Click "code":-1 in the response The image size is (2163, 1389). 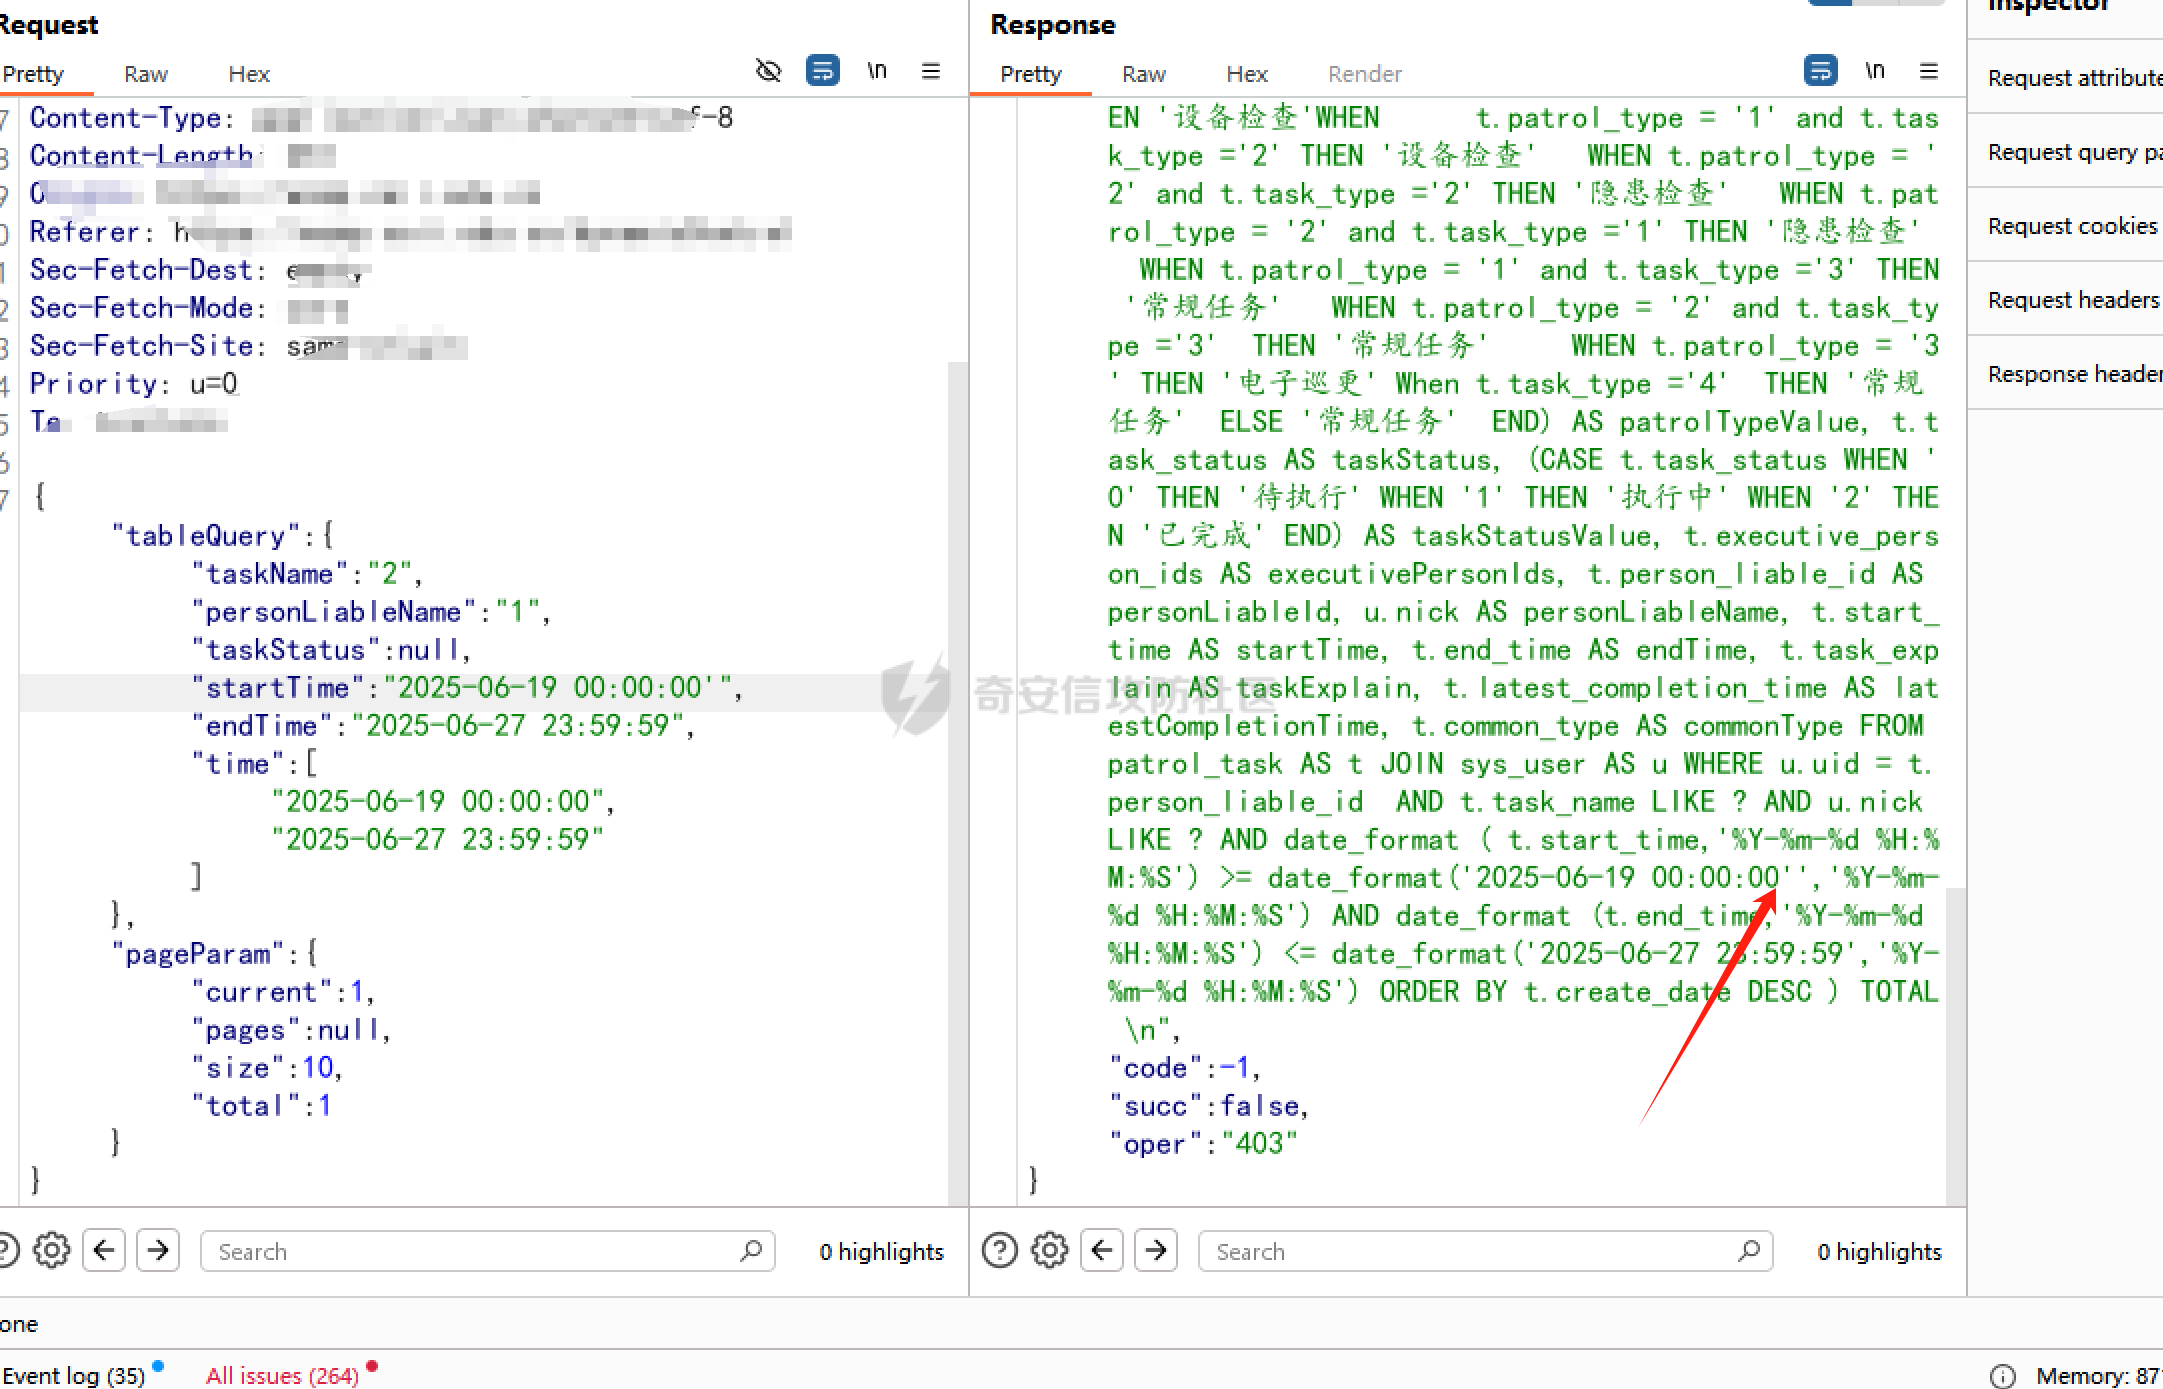pos(1184,1068)
